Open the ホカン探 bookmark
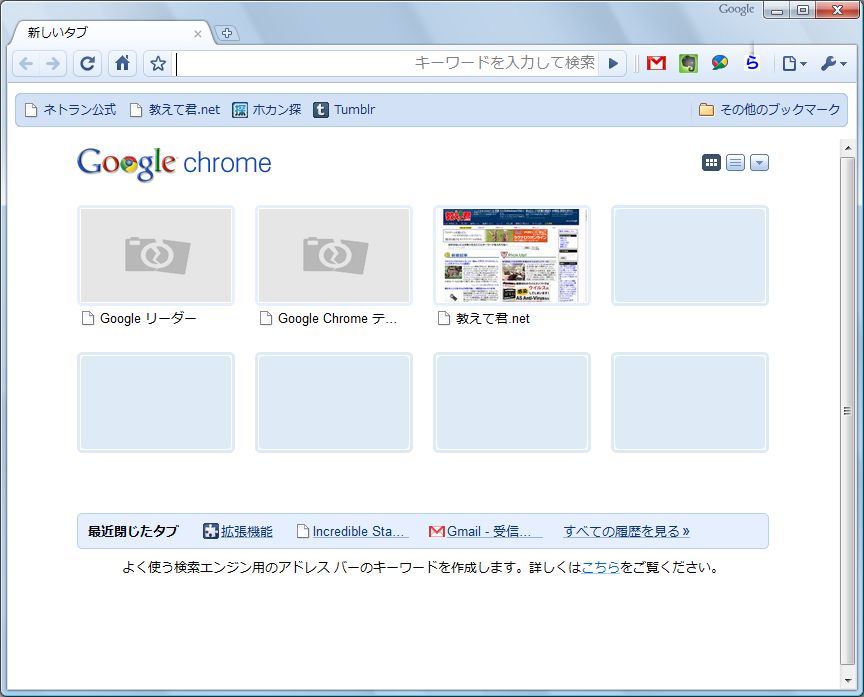 [x=267, y=110]
